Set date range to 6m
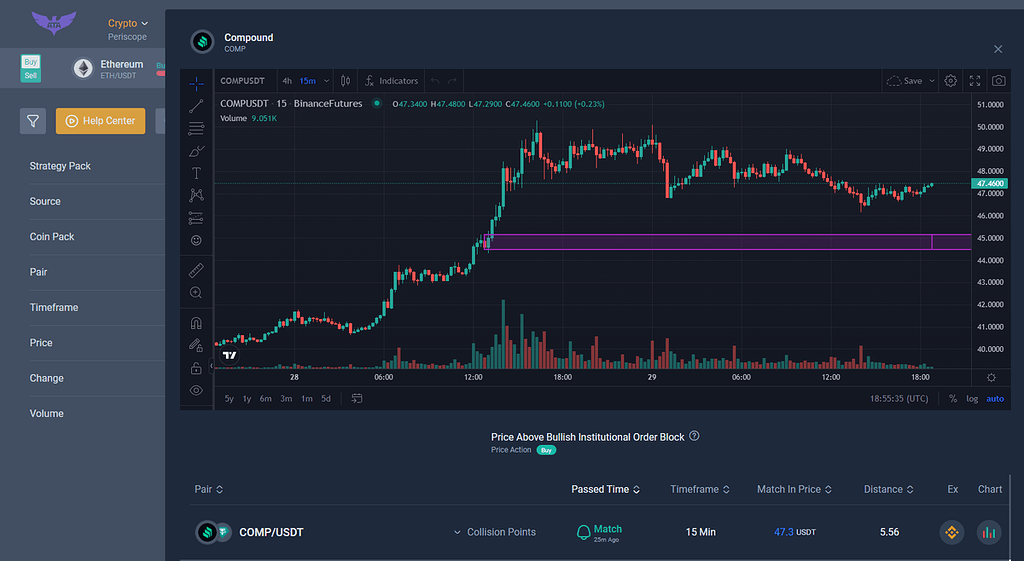 [266, 398]
